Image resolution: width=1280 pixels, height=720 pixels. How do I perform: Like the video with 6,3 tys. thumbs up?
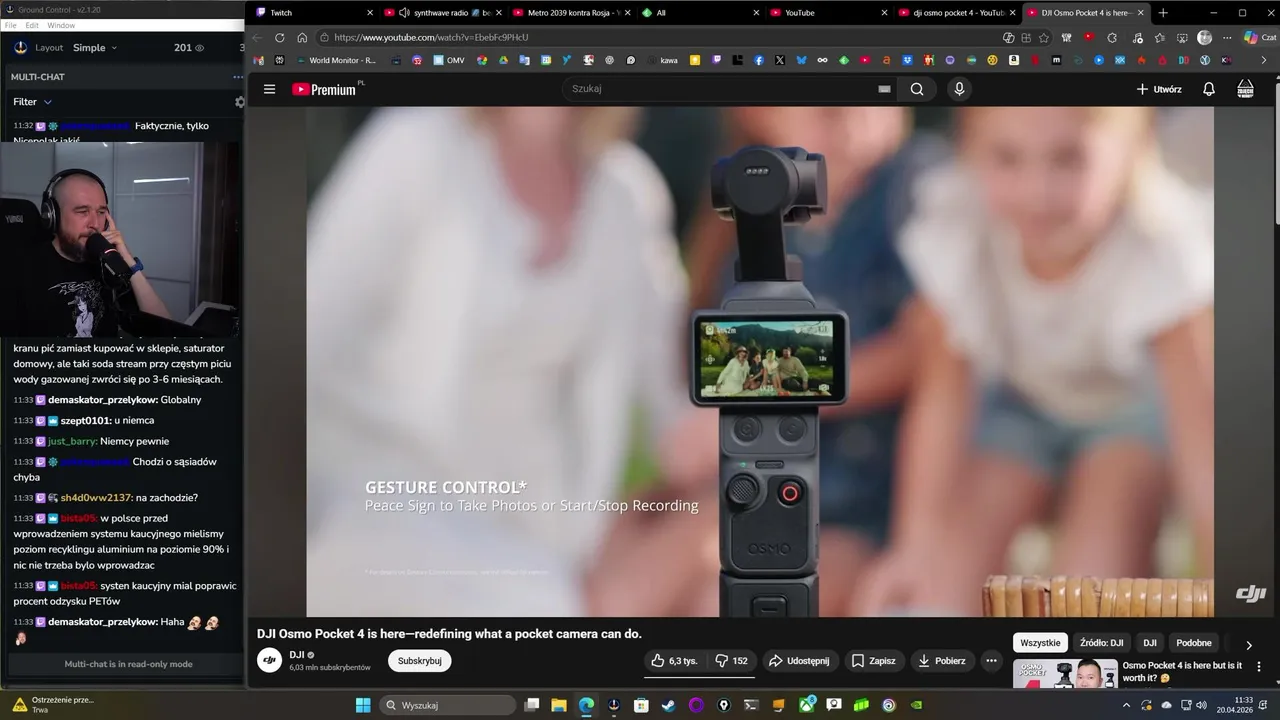[674, 661]
